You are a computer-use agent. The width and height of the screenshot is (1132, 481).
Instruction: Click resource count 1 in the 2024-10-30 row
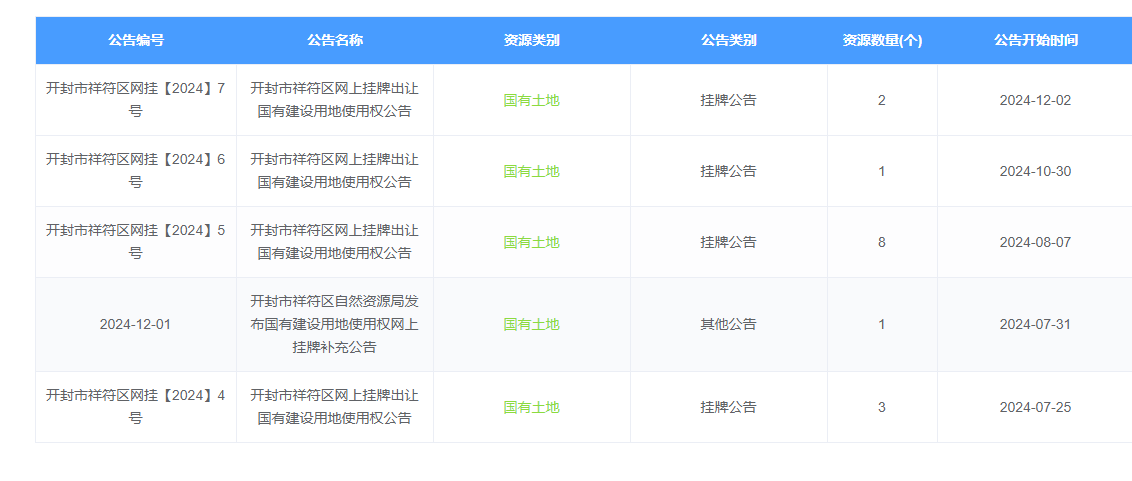click(x=881, y=171)
